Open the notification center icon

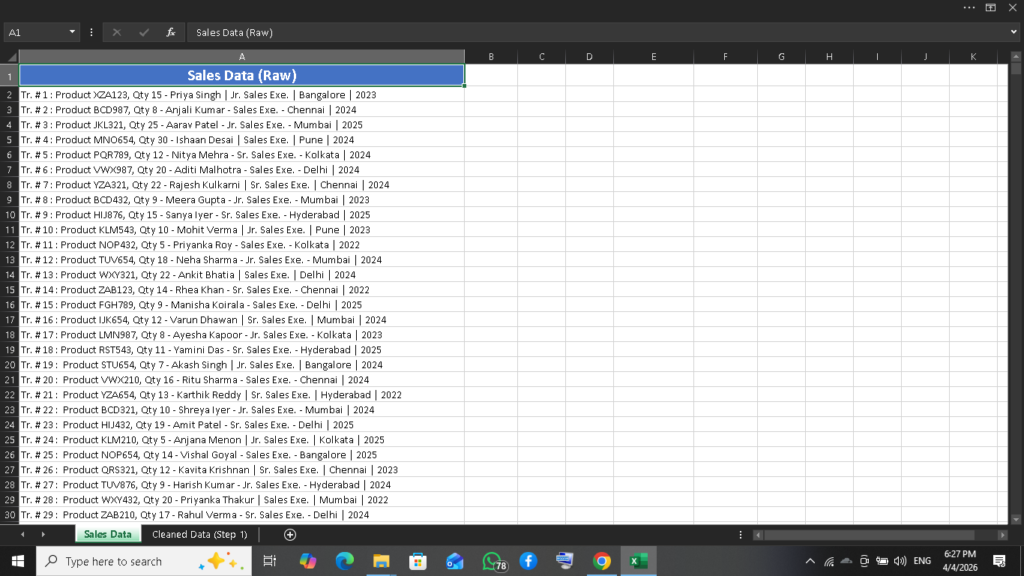[x=999, y=561]
